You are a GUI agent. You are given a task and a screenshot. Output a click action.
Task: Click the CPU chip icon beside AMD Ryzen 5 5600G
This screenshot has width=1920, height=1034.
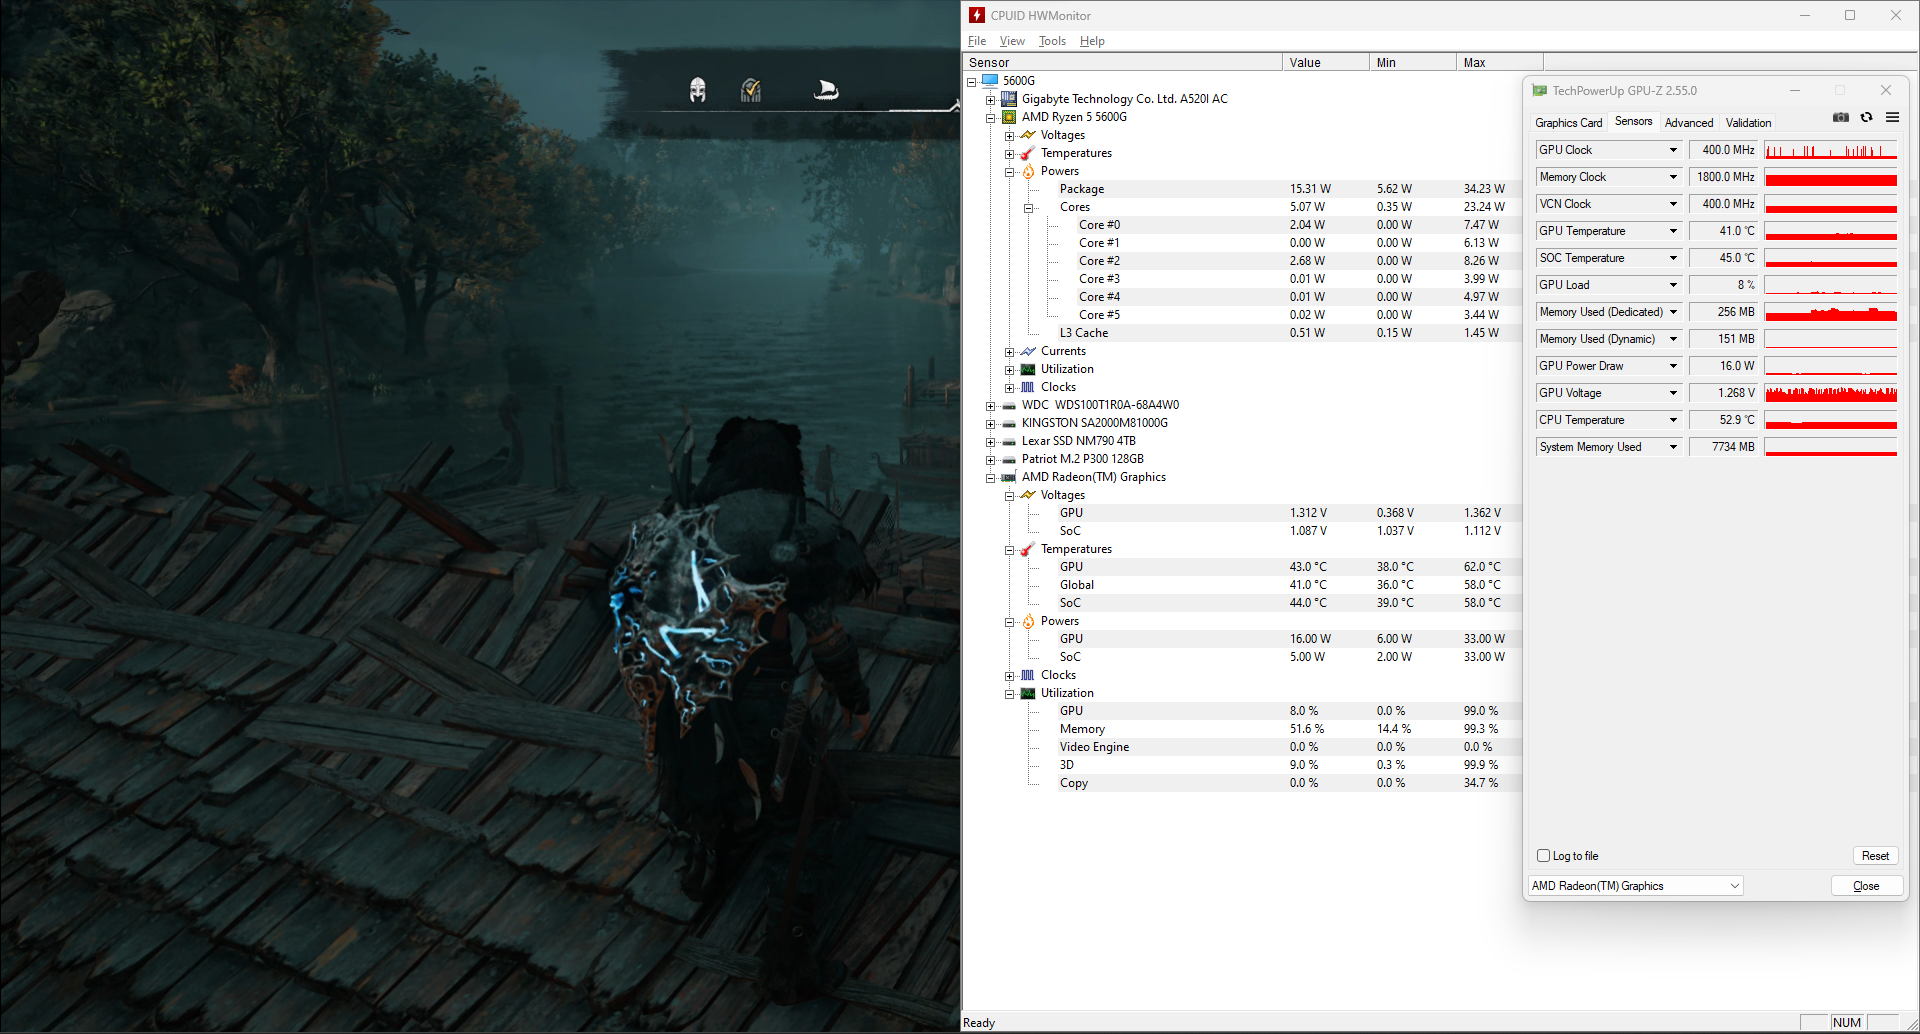click(x=1009, y=117)
